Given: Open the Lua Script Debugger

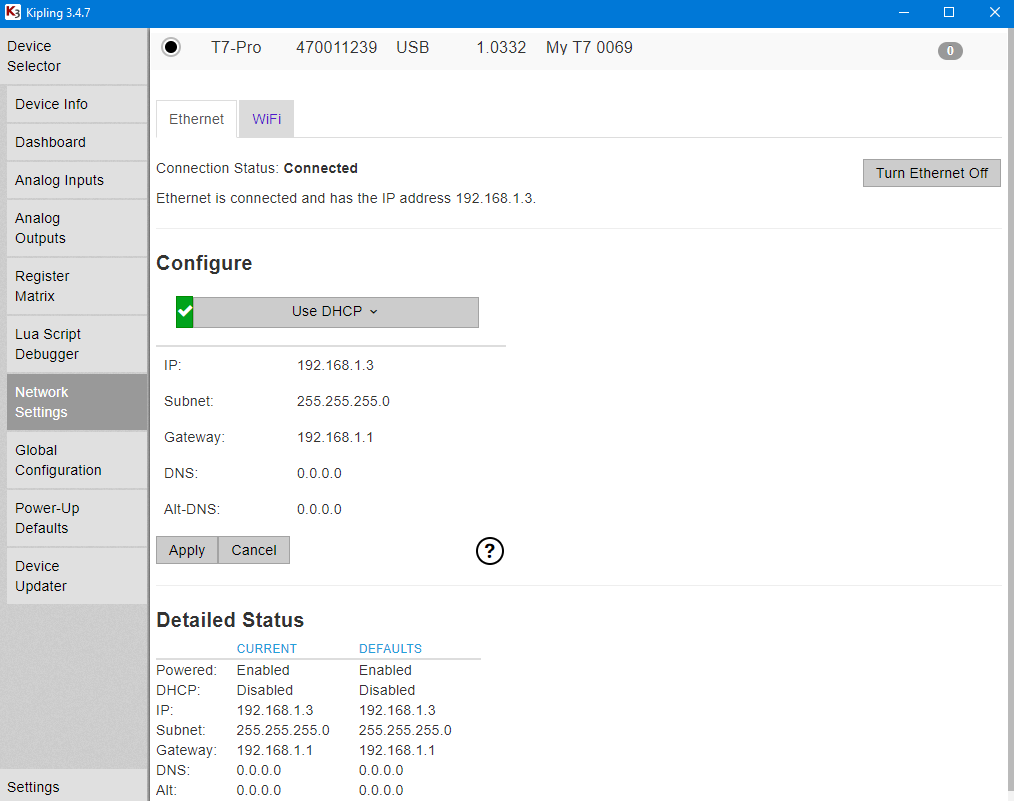Looking at the screenshot, I should [x=49, y=344].
